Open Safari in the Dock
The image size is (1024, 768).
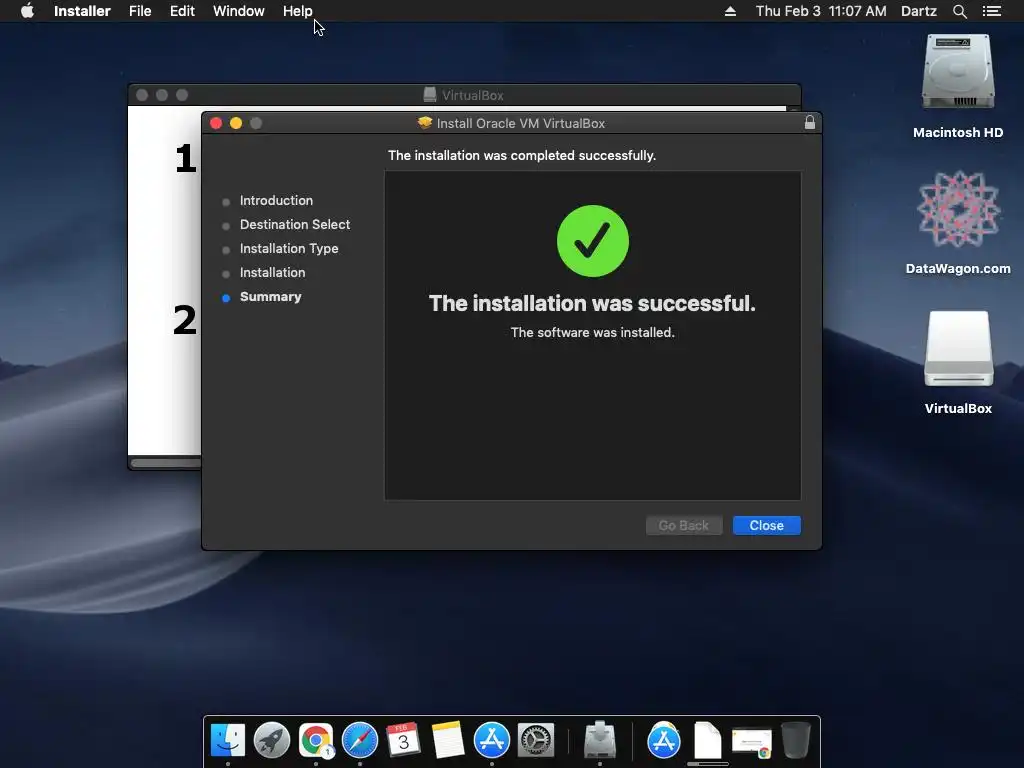[x=360, y=740]
